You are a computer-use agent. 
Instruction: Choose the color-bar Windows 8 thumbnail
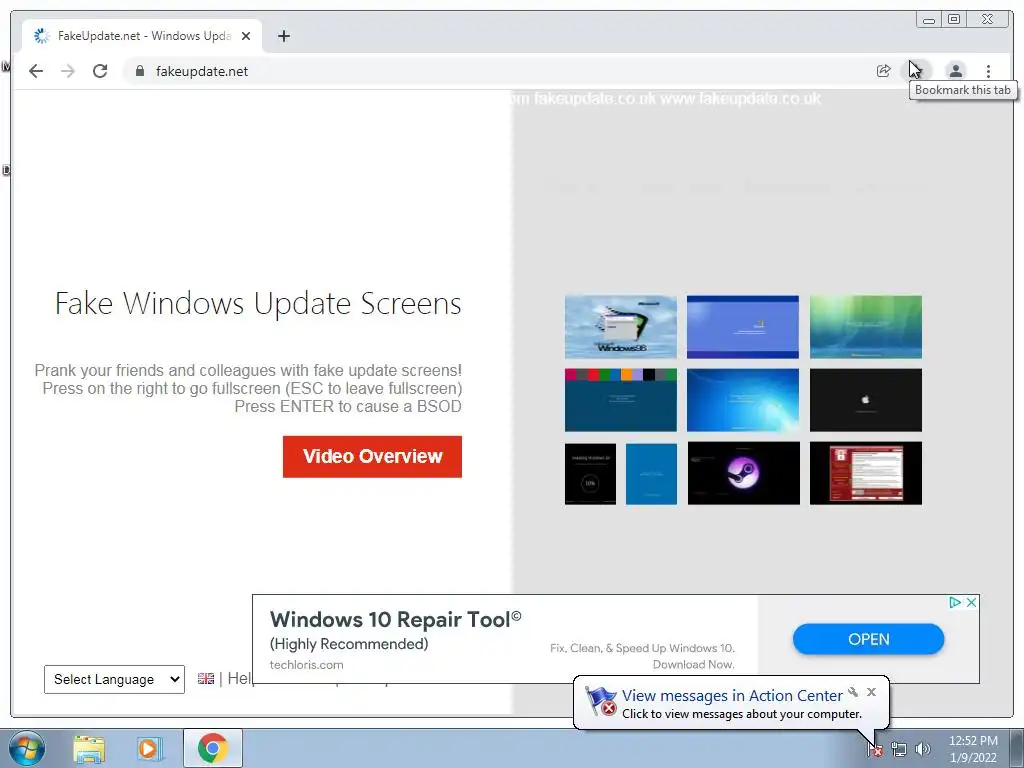(620, 400)
